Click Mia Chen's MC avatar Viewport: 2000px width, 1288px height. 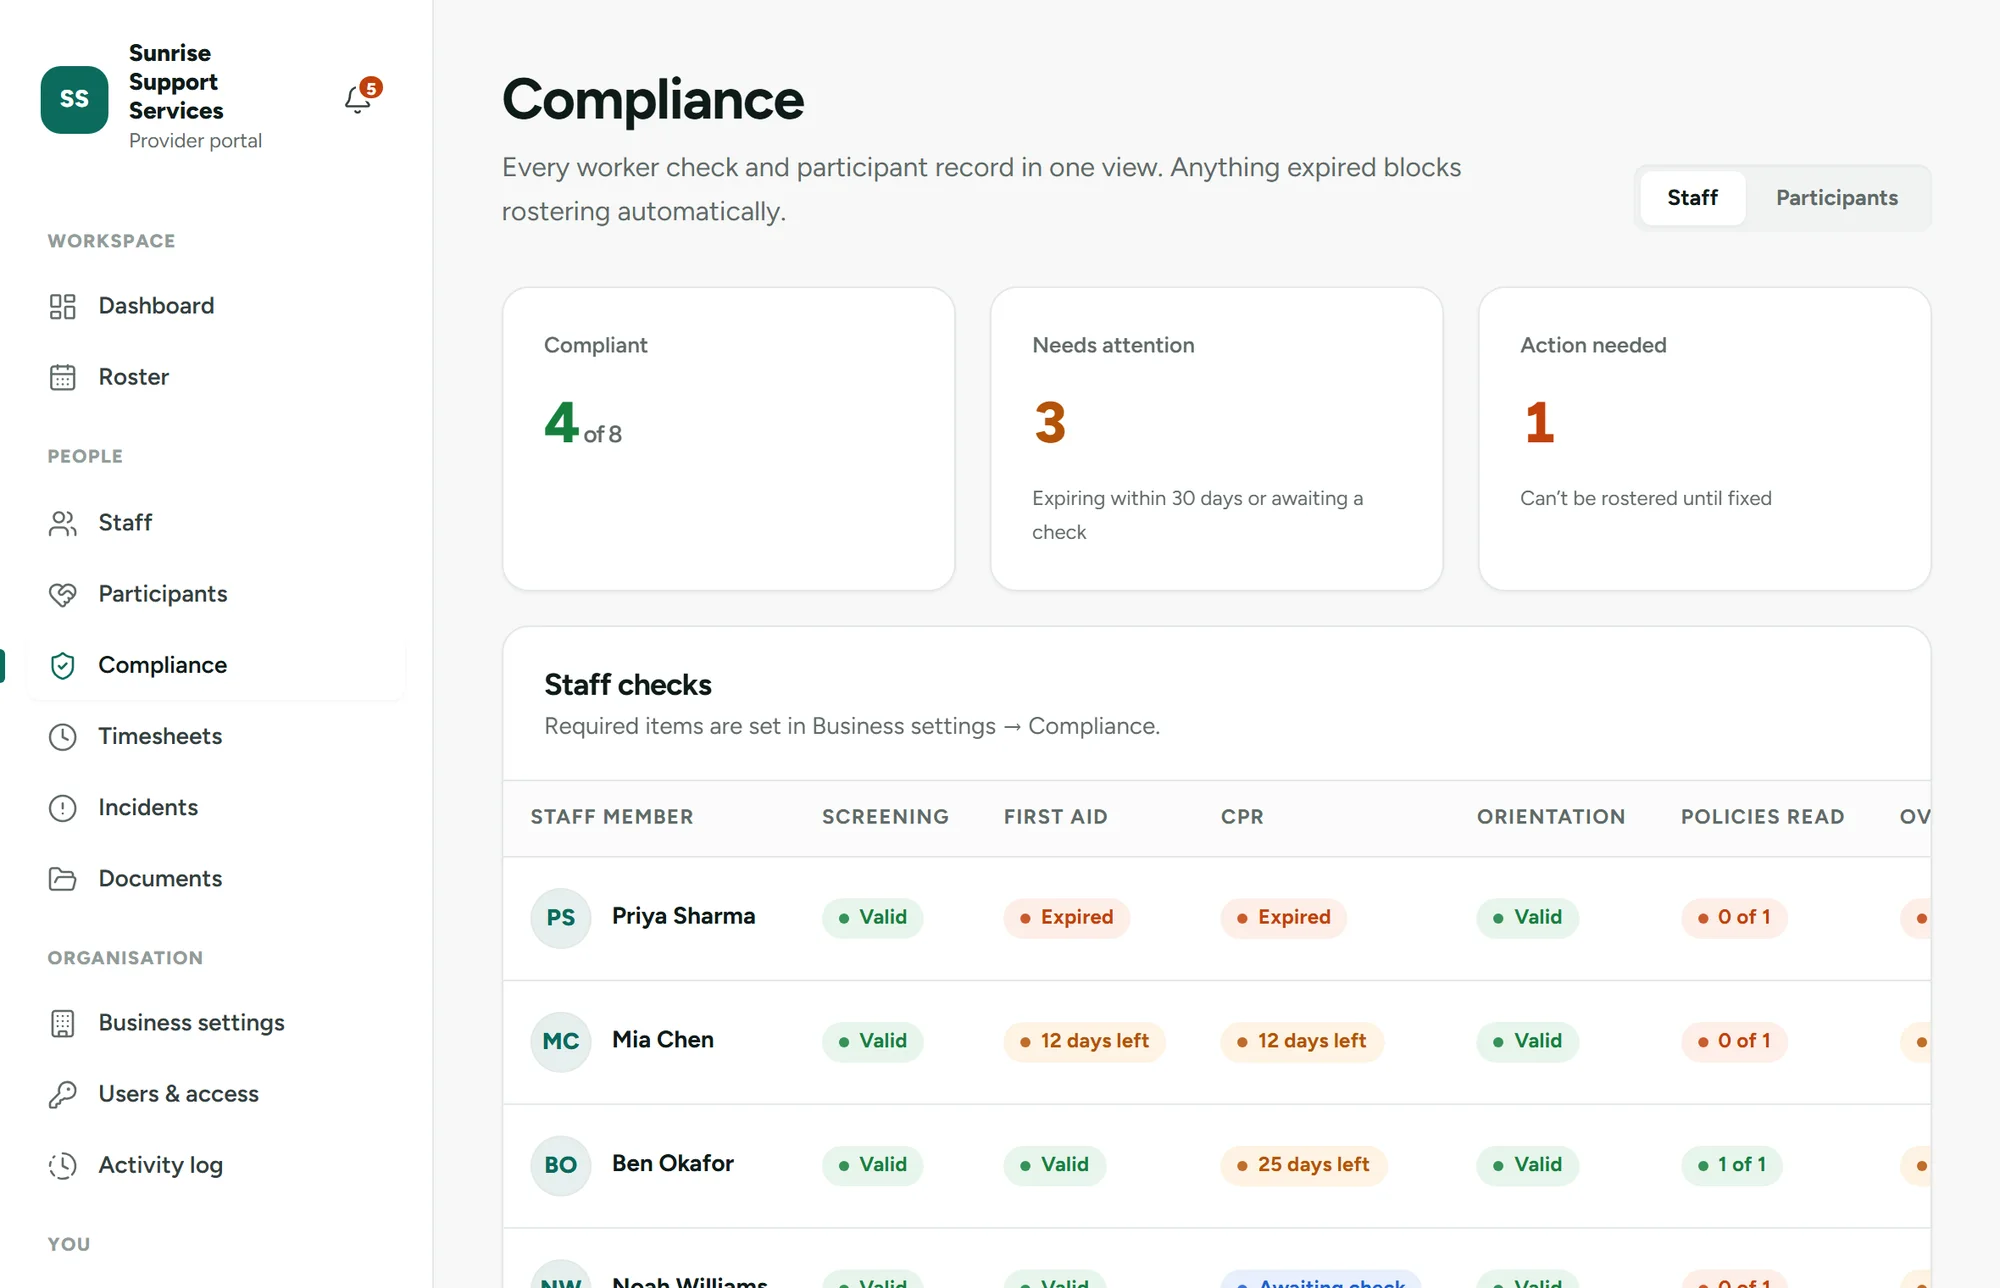click(x=561, y=1041)
